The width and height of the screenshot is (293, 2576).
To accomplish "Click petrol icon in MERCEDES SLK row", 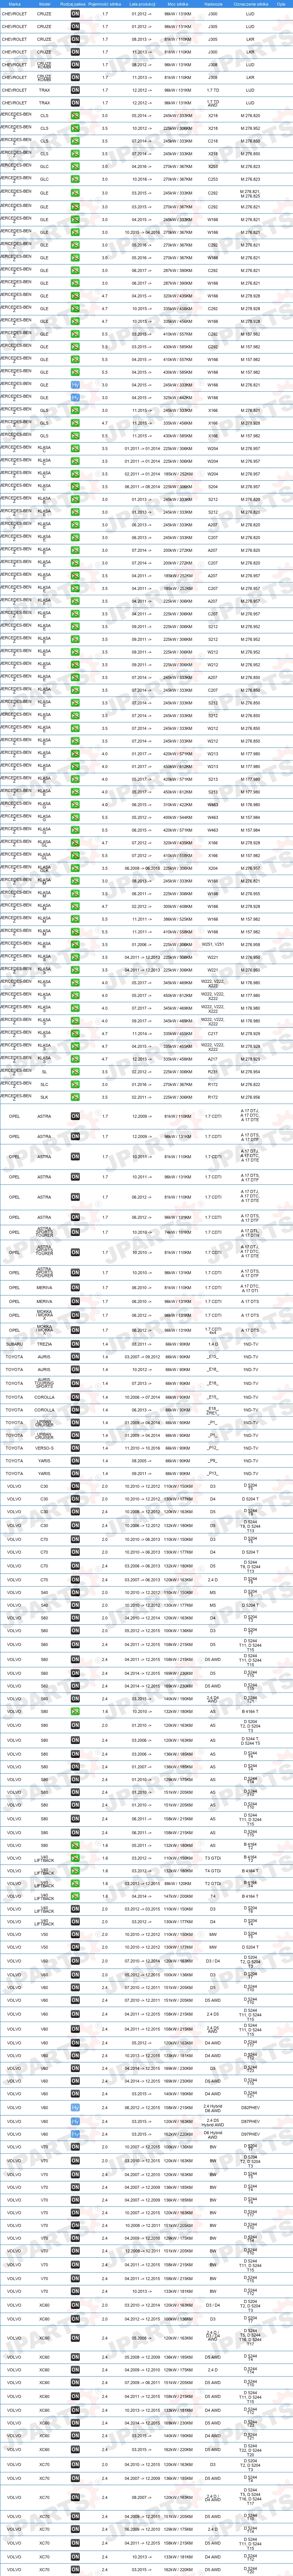I will (x=75, y=1097).
